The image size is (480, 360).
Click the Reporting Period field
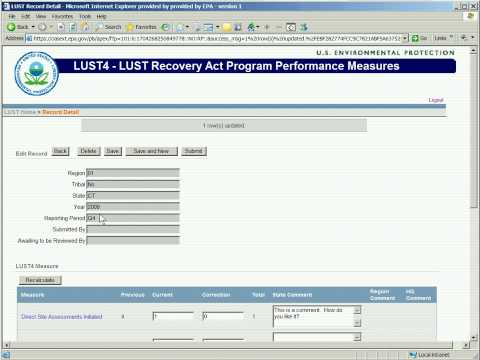point(133,218)
